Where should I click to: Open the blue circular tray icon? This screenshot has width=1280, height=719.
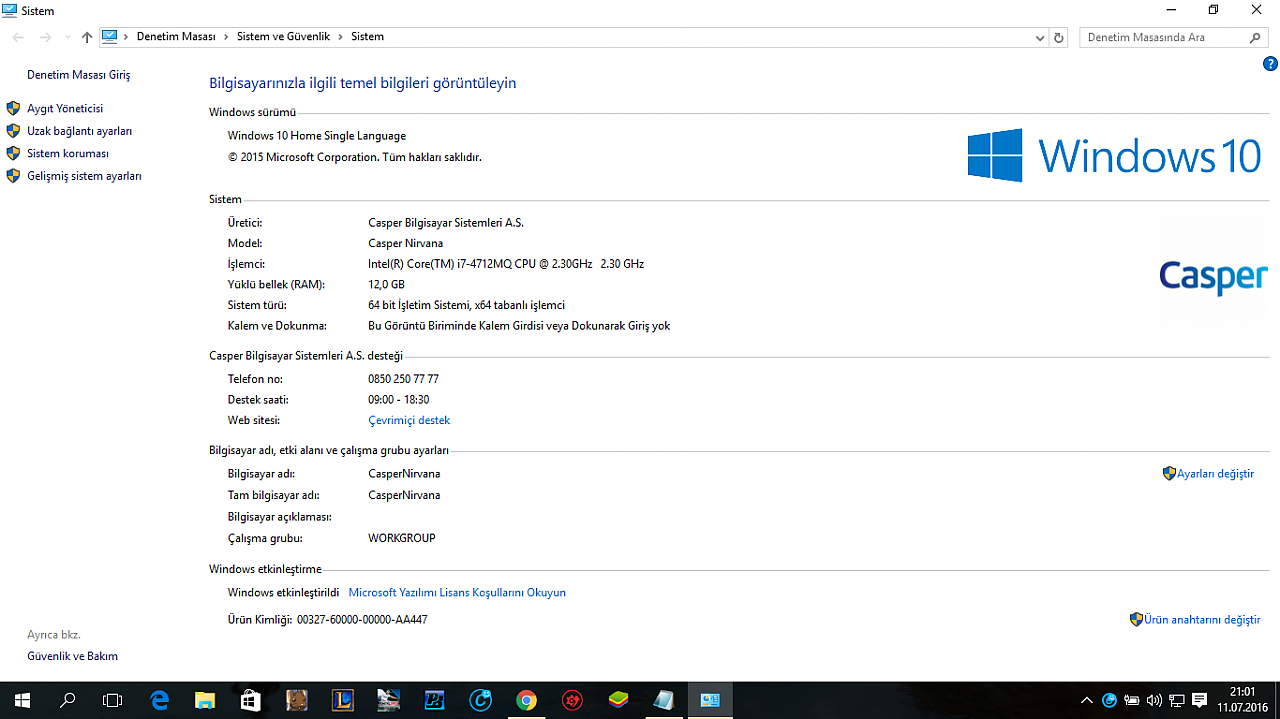click(1109, 701)
